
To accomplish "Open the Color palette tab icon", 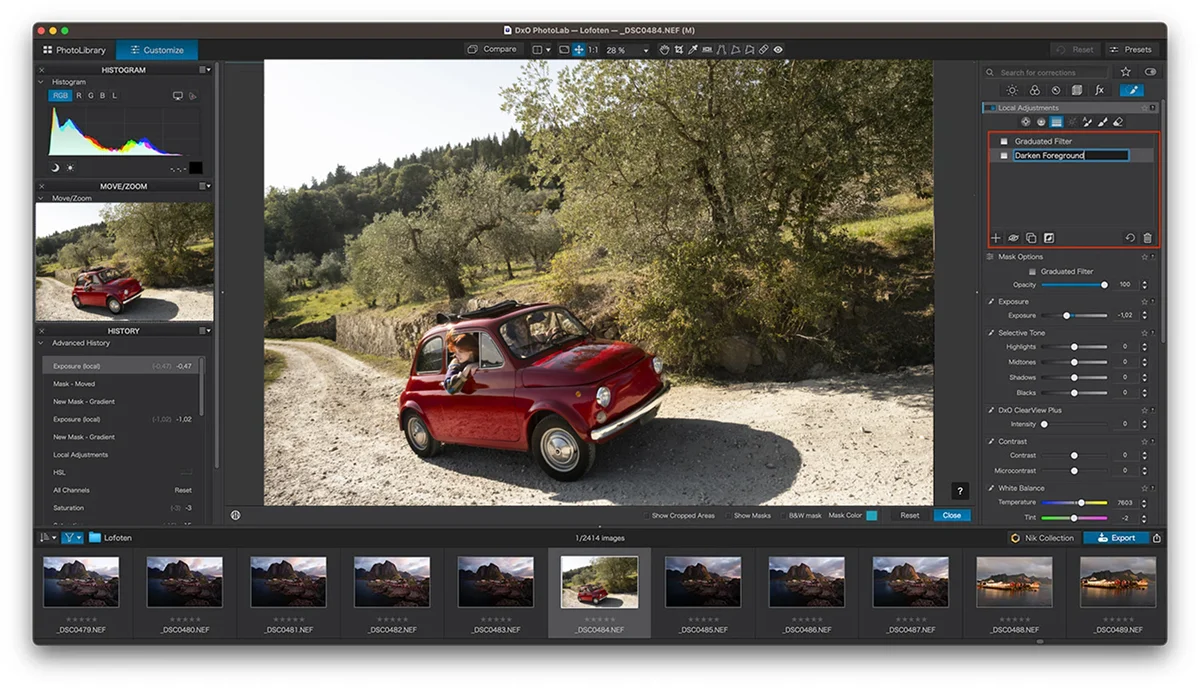I will 1034,90.
